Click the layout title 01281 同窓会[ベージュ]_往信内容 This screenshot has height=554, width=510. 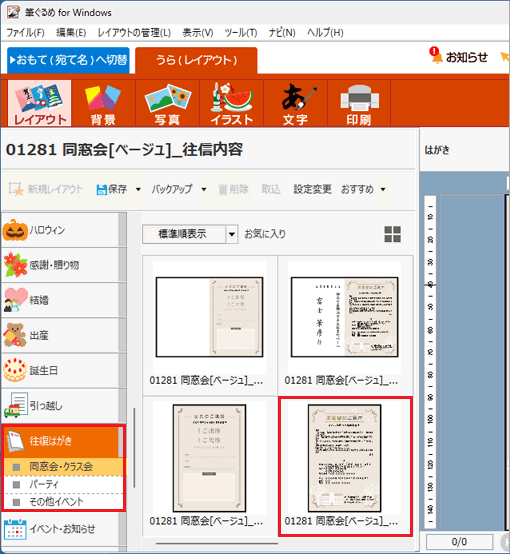point(124,149)
